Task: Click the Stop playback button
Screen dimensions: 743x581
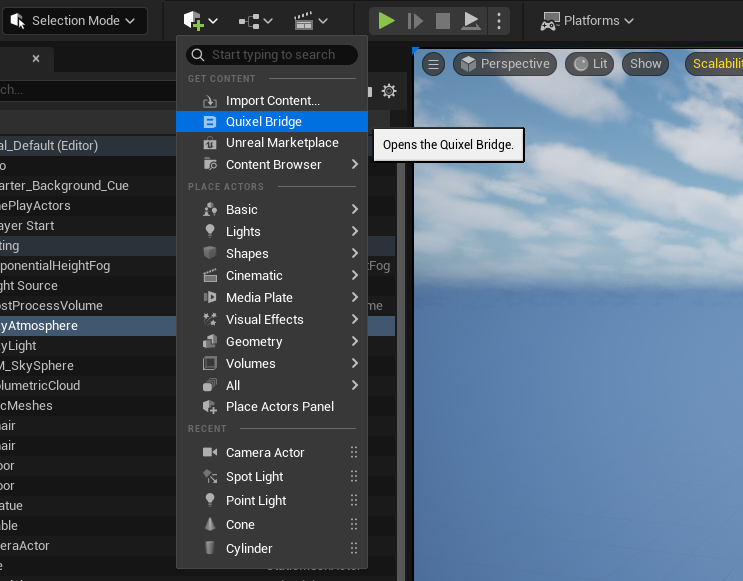Action: click(443, 21)
